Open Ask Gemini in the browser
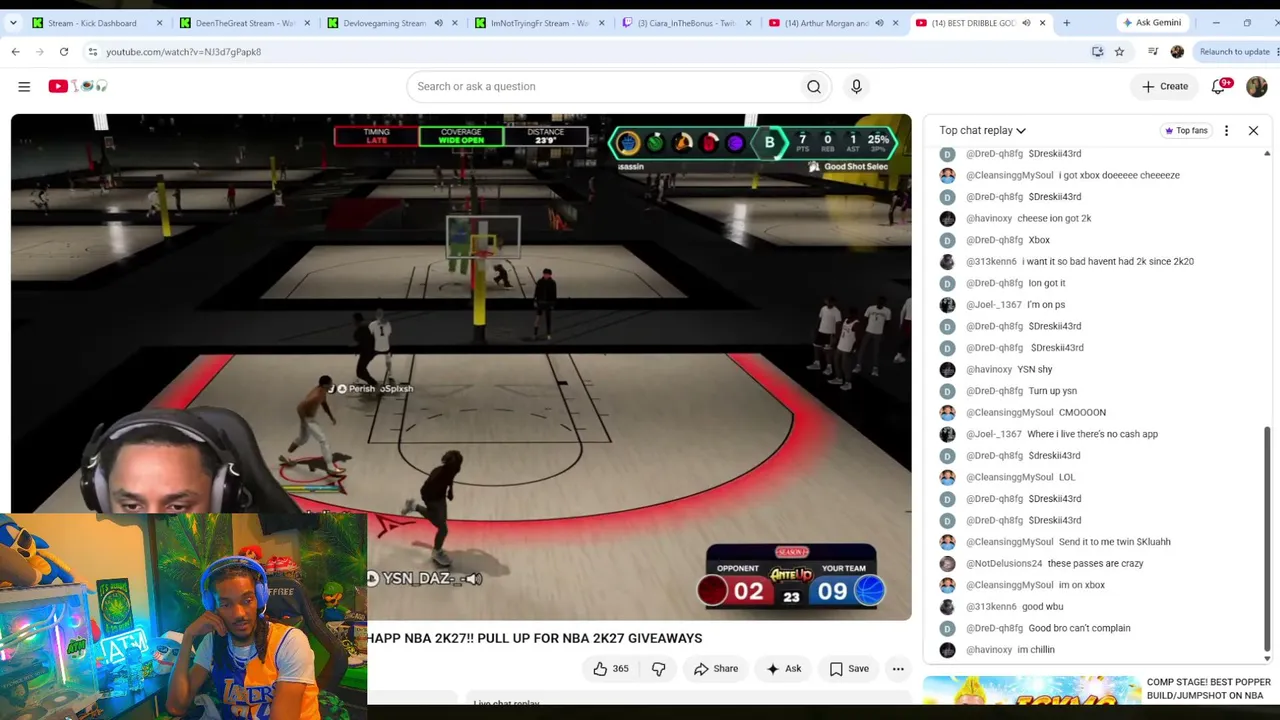The image size is (1280, 720). click(x=1152, y=22)
